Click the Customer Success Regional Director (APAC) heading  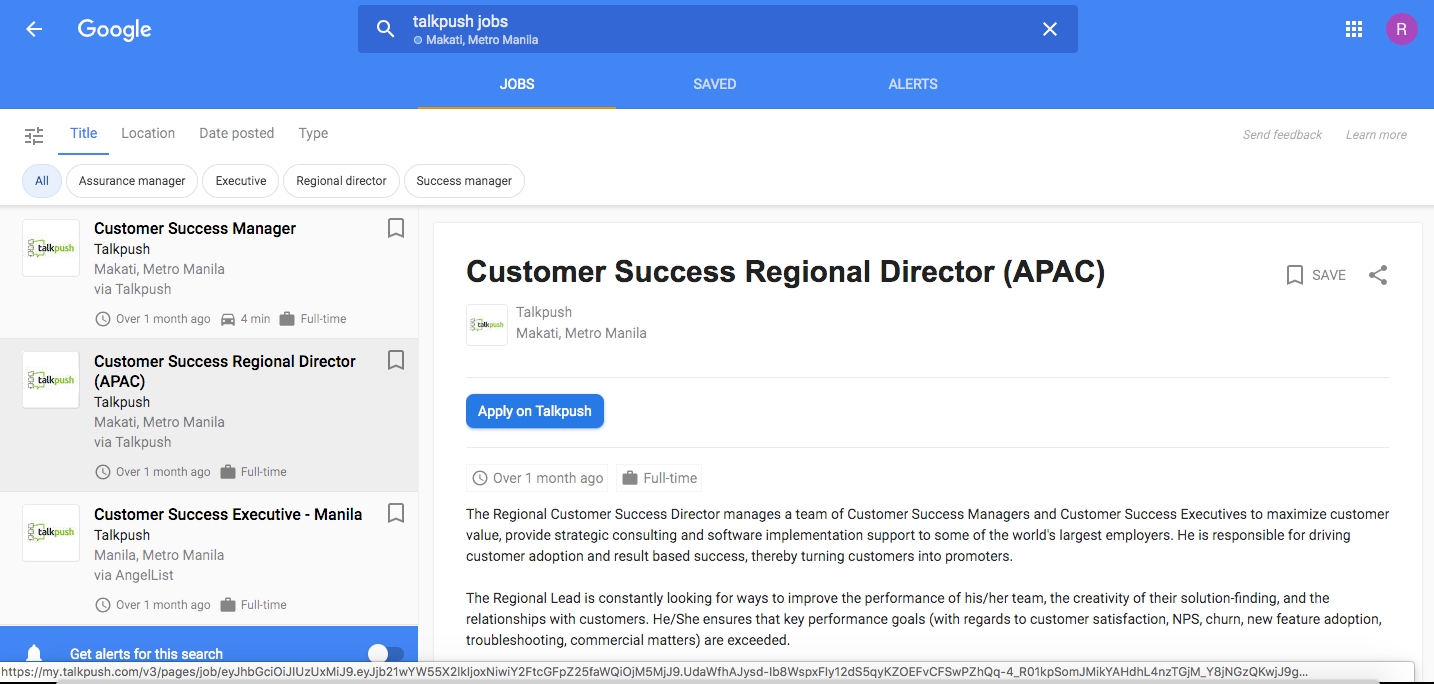[786, 272]
